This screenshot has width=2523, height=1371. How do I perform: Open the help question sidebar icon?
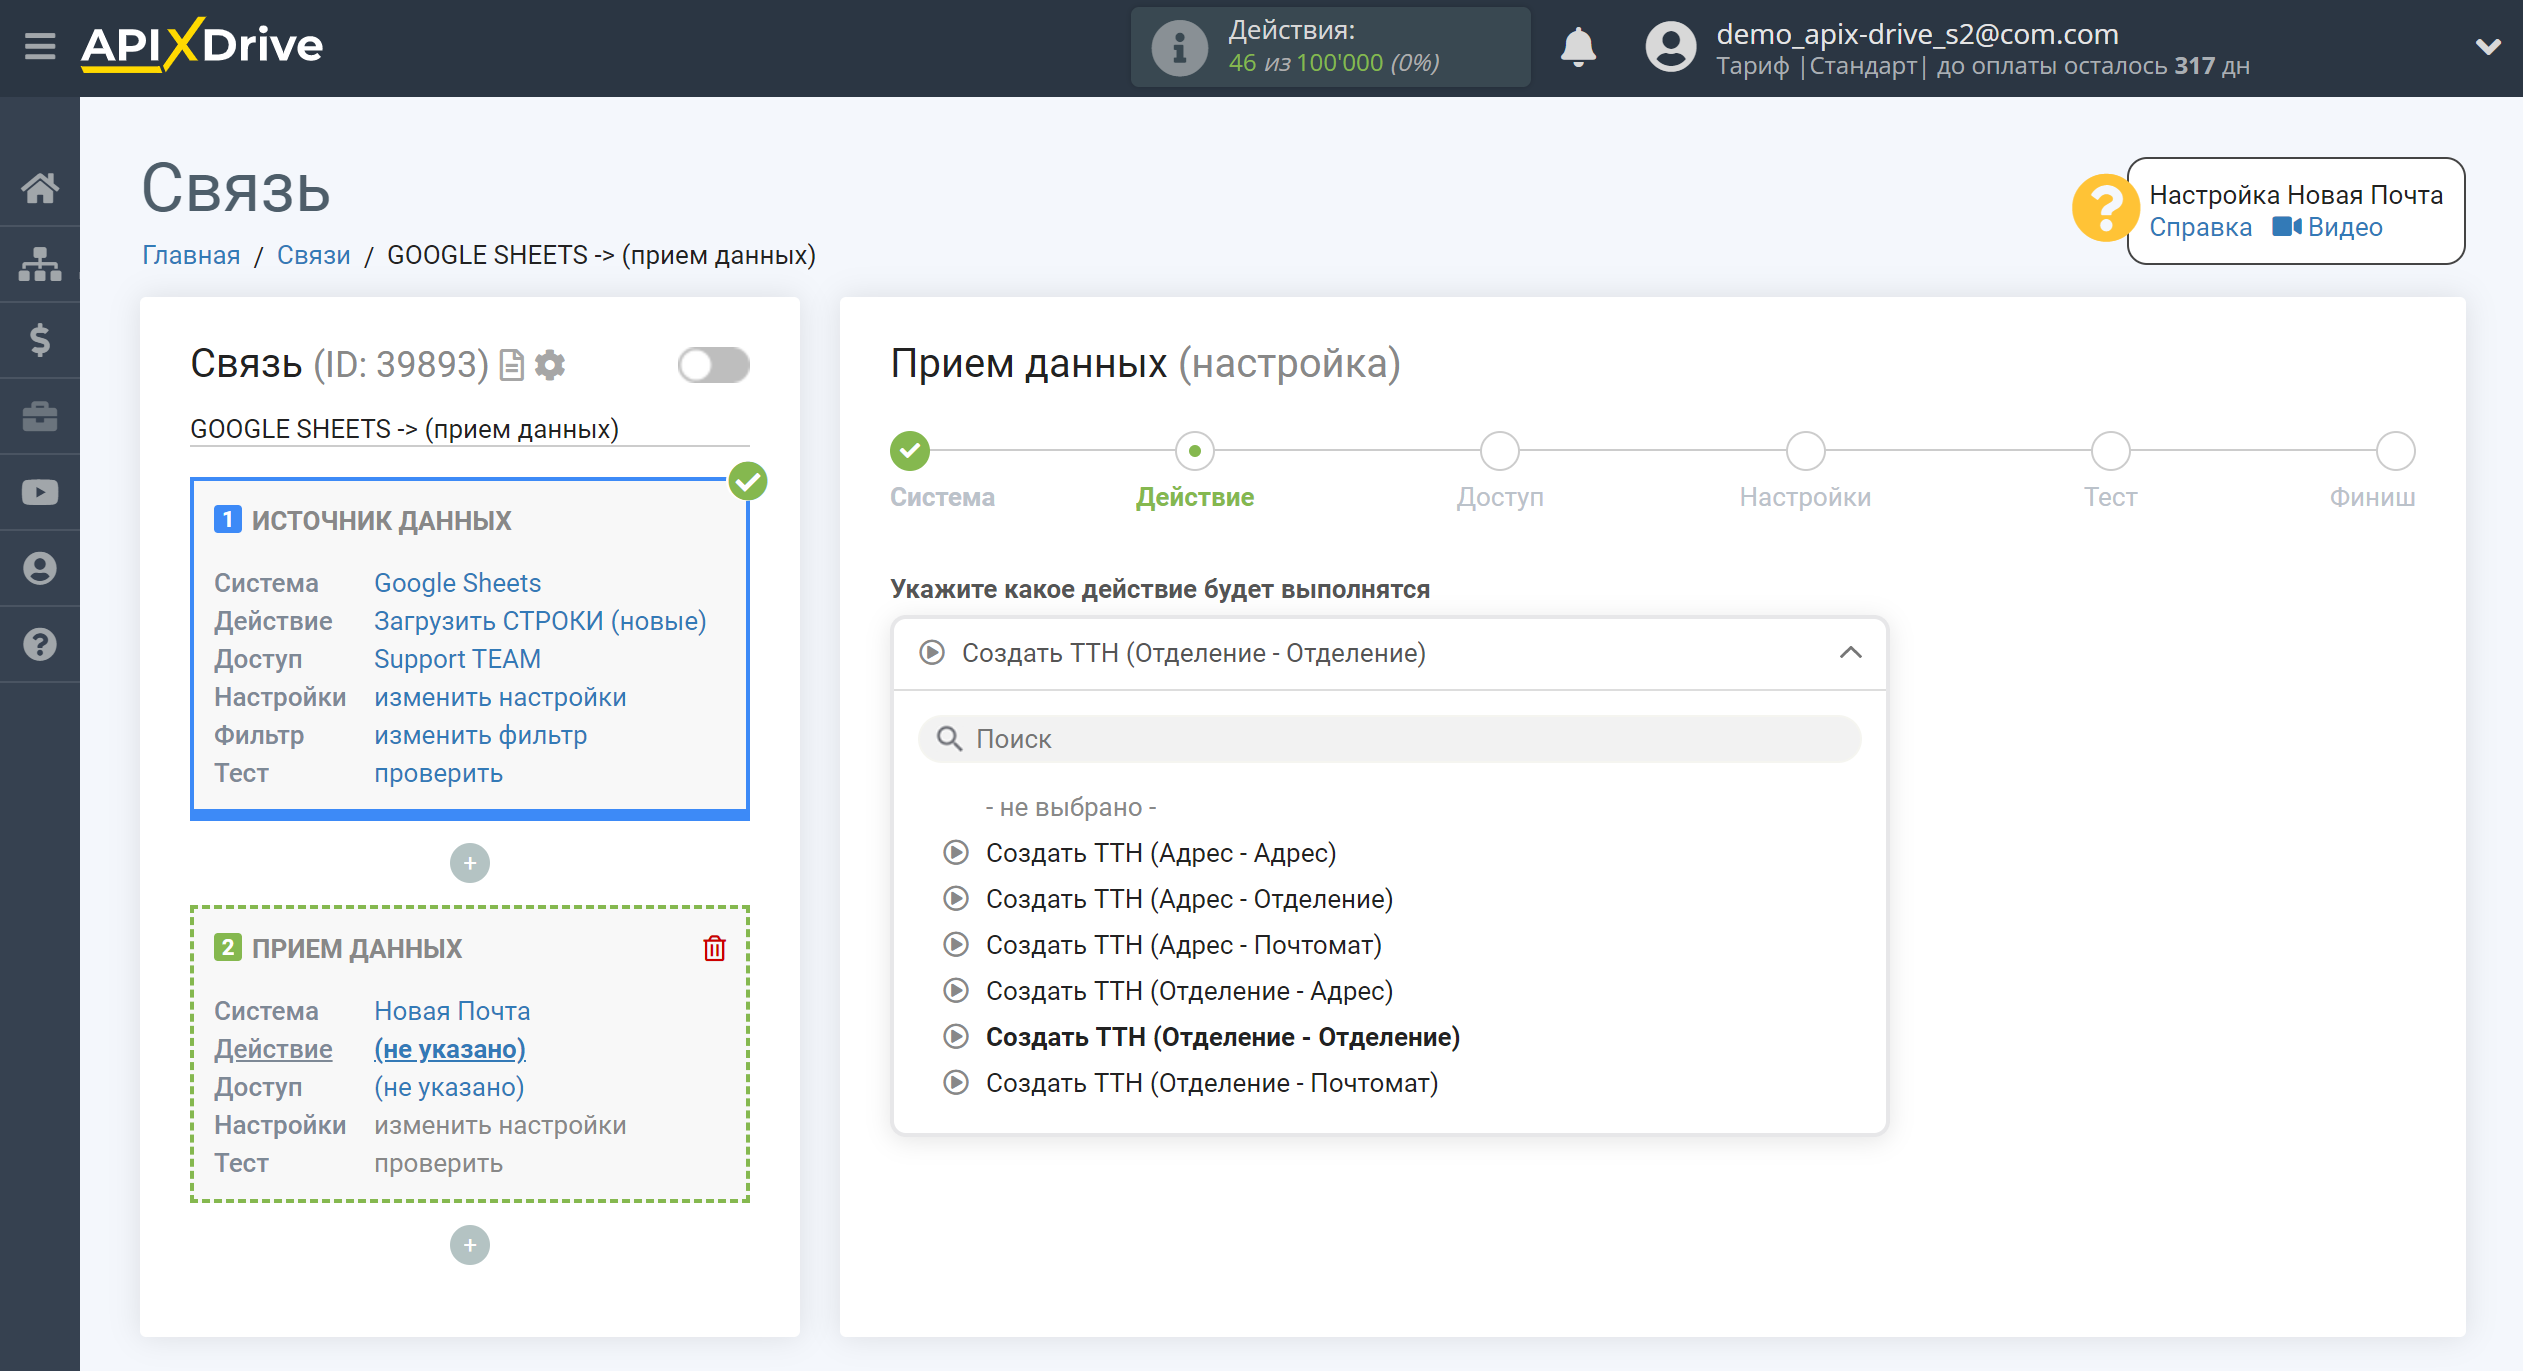tap(40, 644)
